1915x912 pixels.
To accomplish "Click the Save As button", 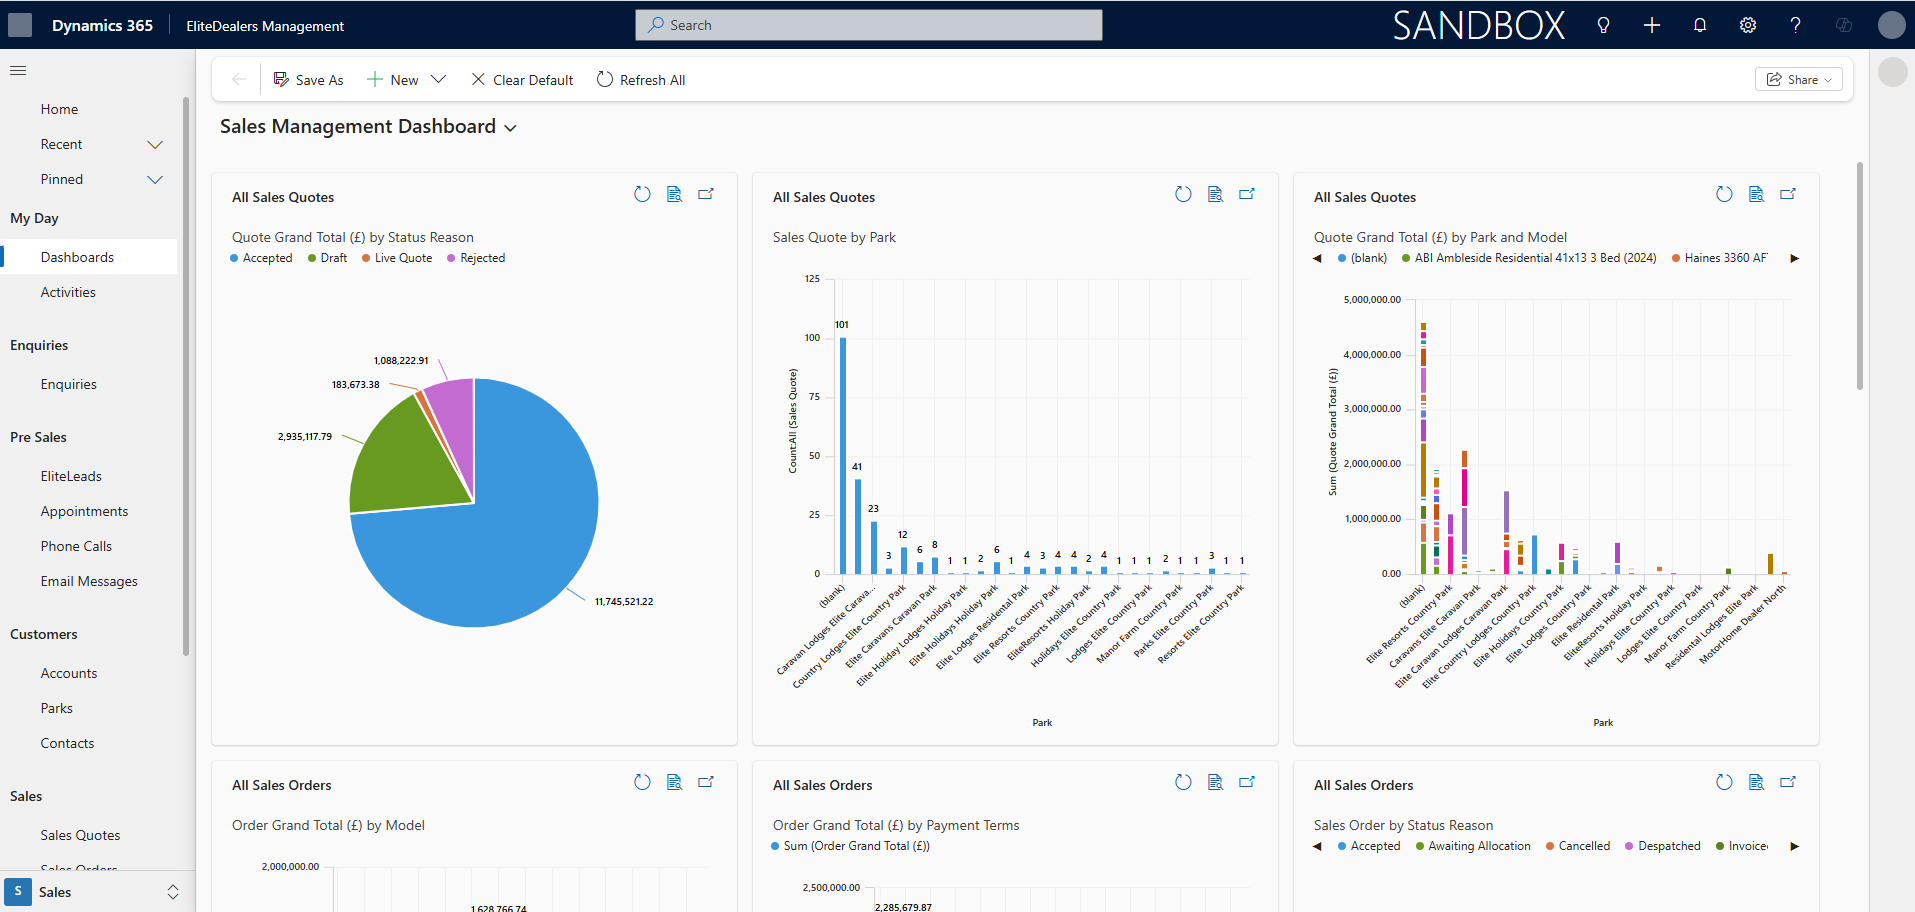I will click(308, 80).
